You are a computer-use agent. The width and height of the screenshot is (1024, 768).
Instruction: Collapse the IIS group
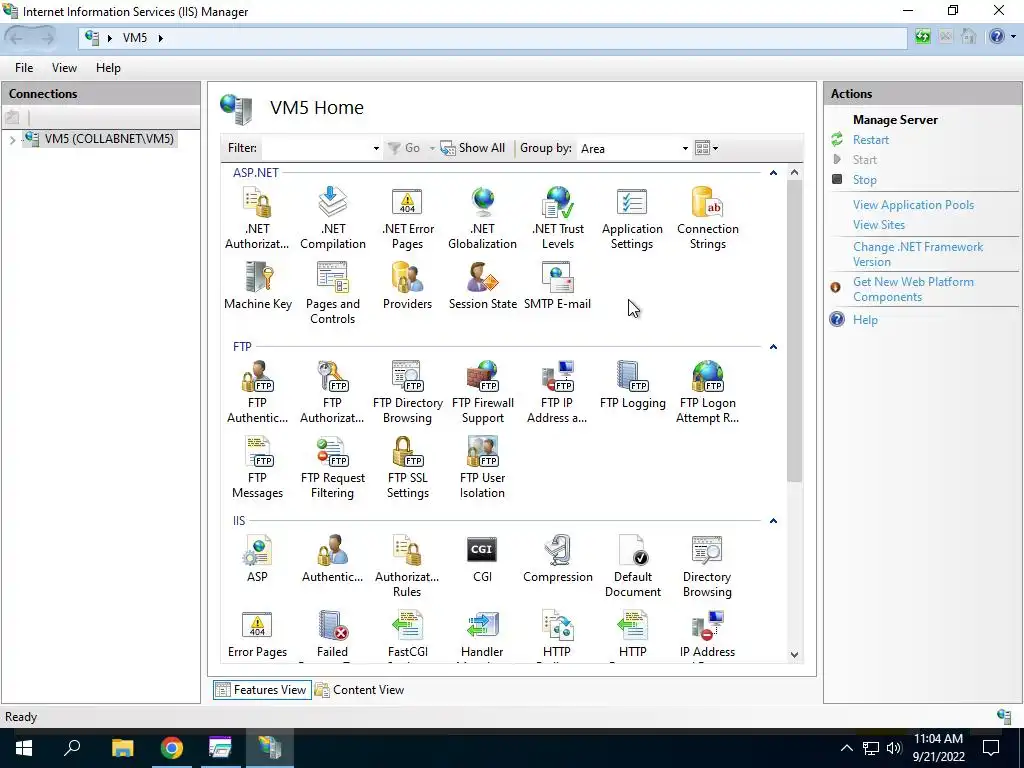(773, 520)
